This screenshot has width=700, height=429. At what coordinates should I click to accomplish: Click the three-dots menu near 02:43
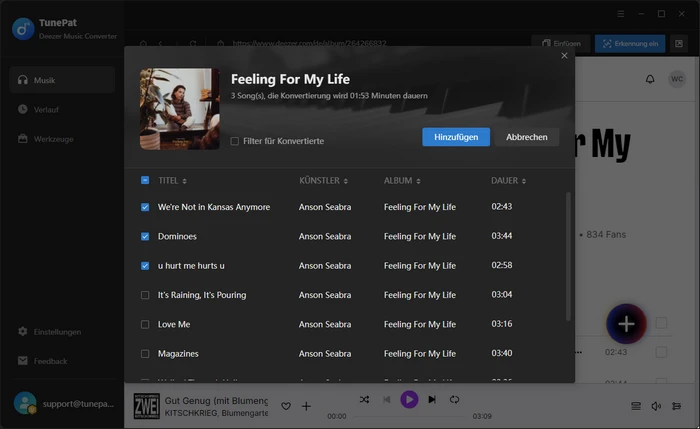pyautogui.click(x=579, y=352)
